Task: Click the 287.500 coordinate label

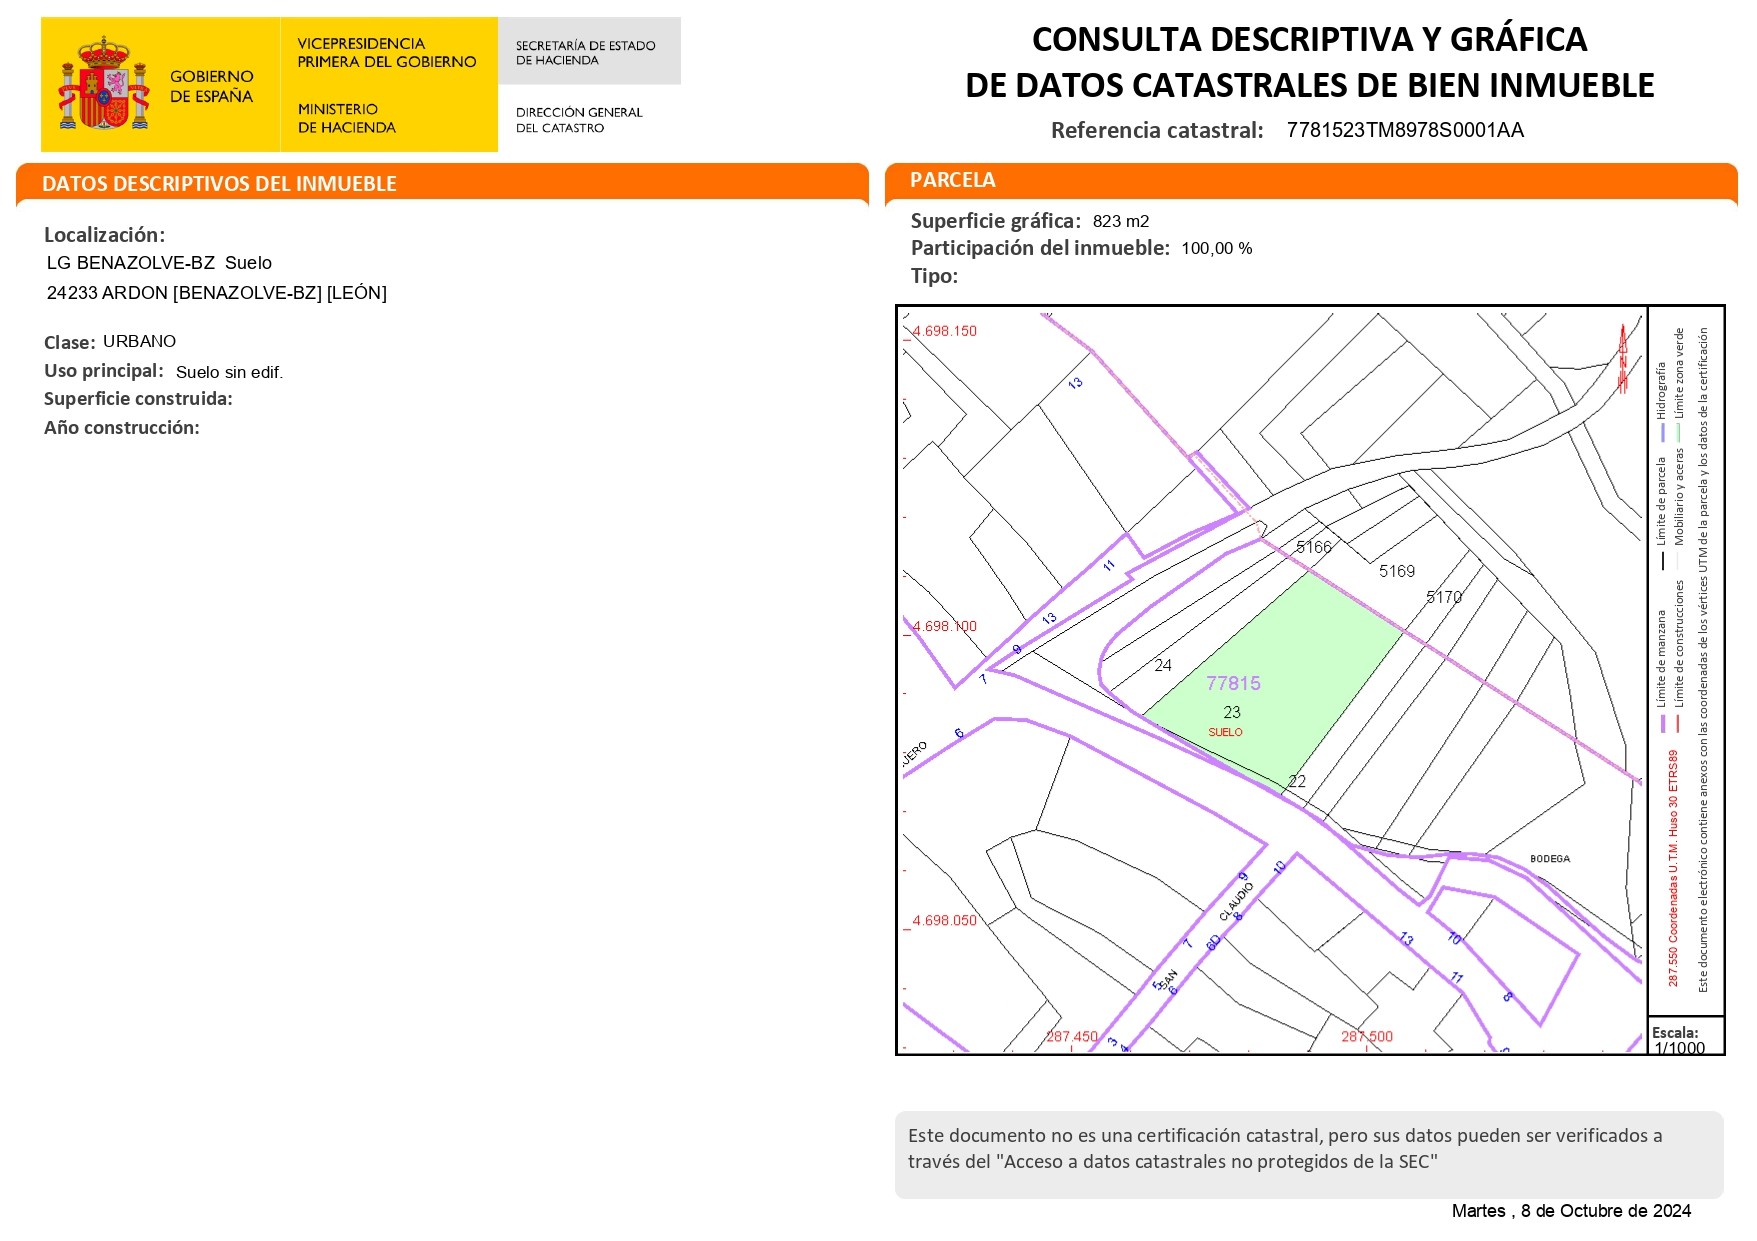Action: click(x=1366, y=1037)
